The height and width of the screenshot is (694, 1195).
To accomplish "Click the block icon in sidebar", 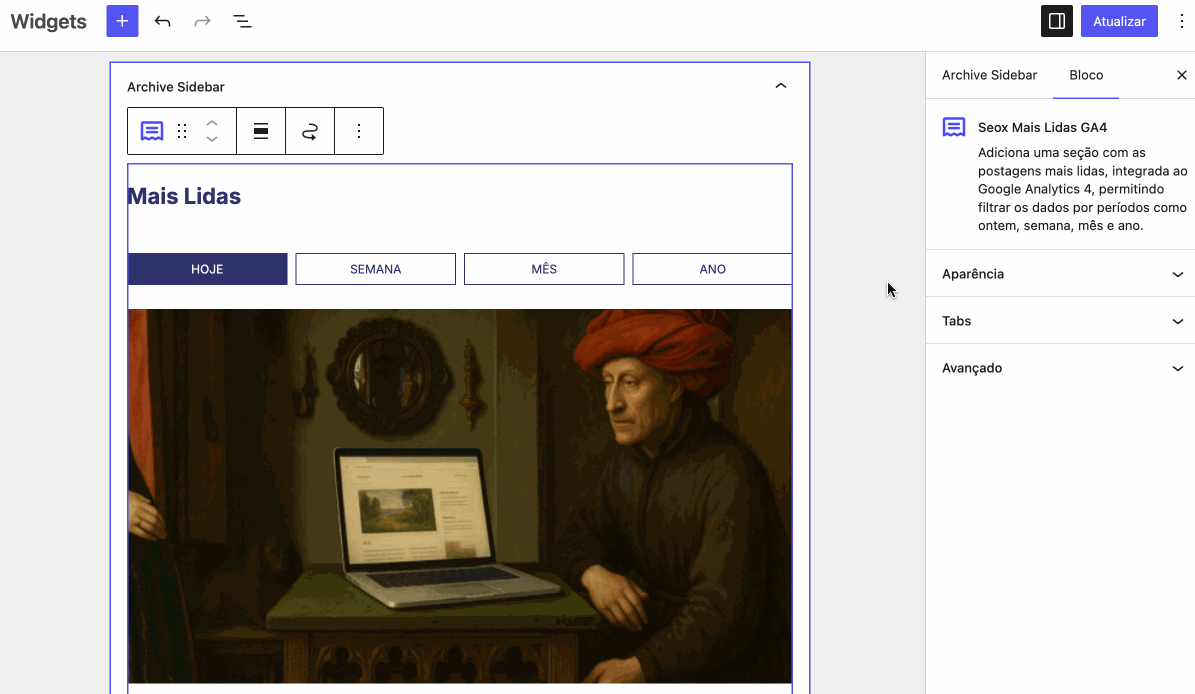I will point(953,127).
